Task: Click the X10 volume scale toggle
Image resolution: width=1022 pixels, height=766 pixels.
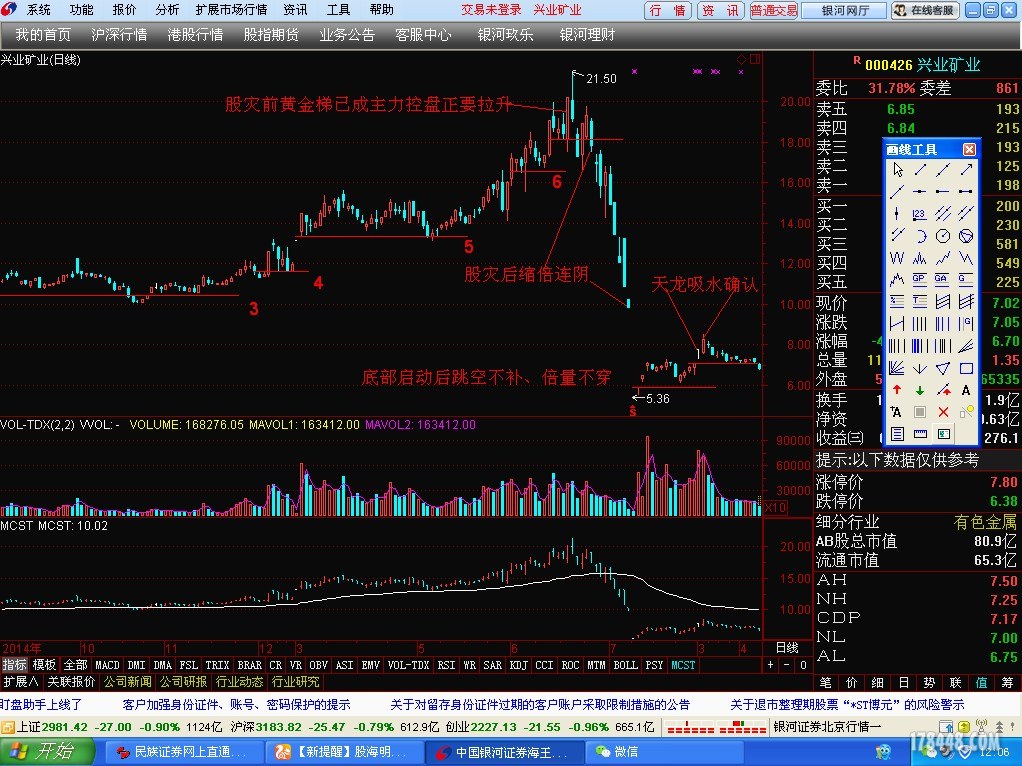Action: pyautogui.click(x=775, y=507)
